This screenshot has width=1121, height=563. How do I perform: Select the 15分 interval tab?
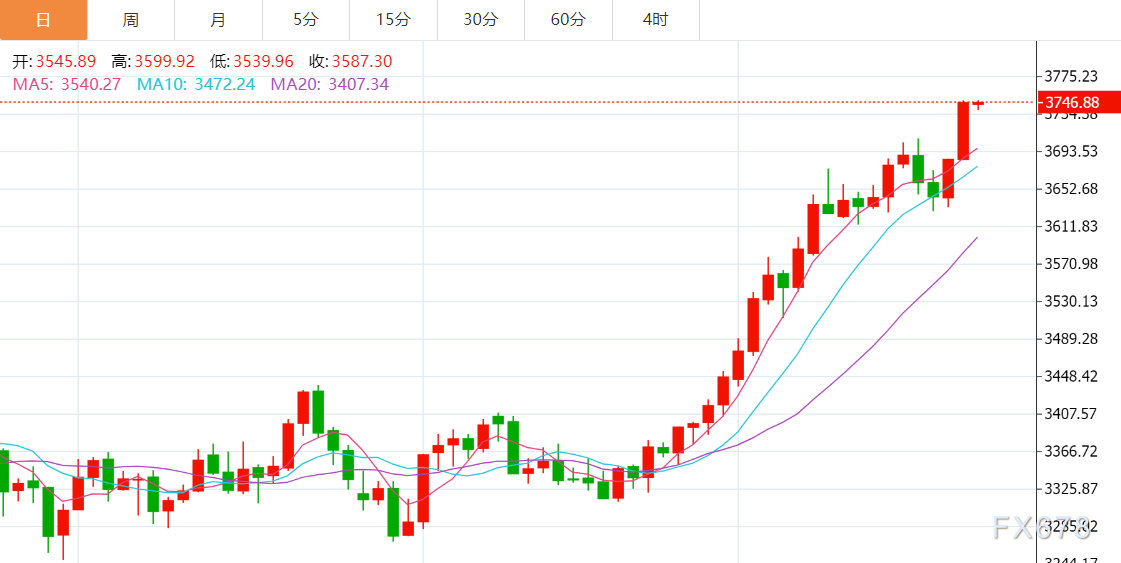(394, 20)
